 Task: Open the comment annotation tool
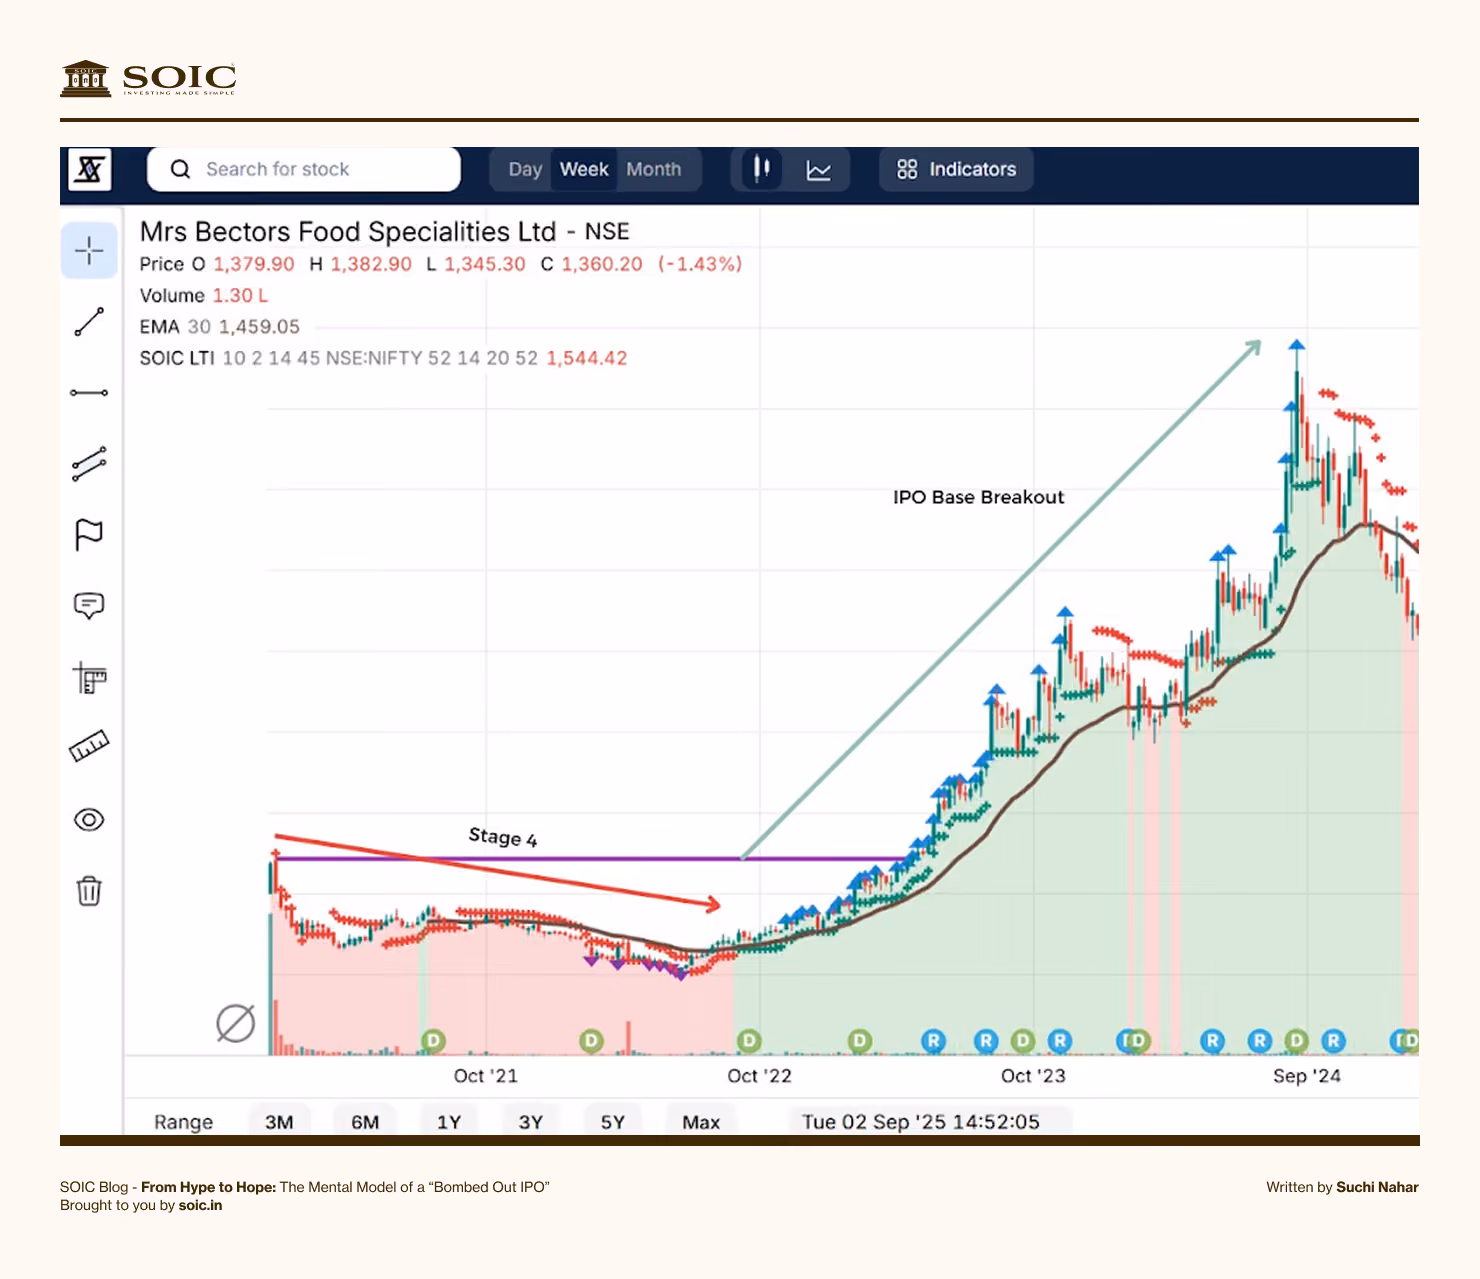click(89, 606)
